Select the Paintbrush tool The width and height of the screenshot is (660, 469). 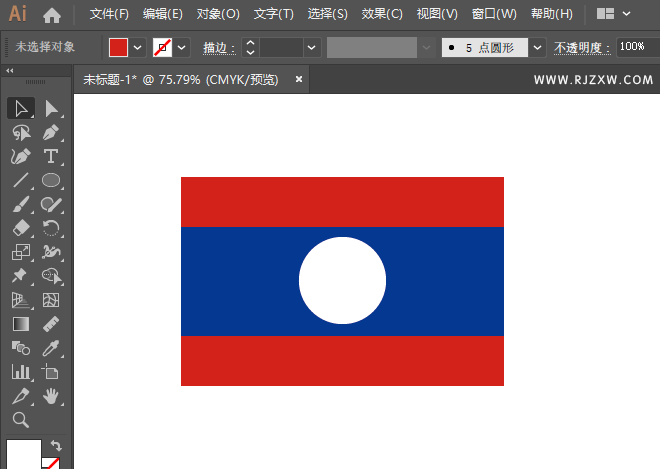tap(21, 204)
